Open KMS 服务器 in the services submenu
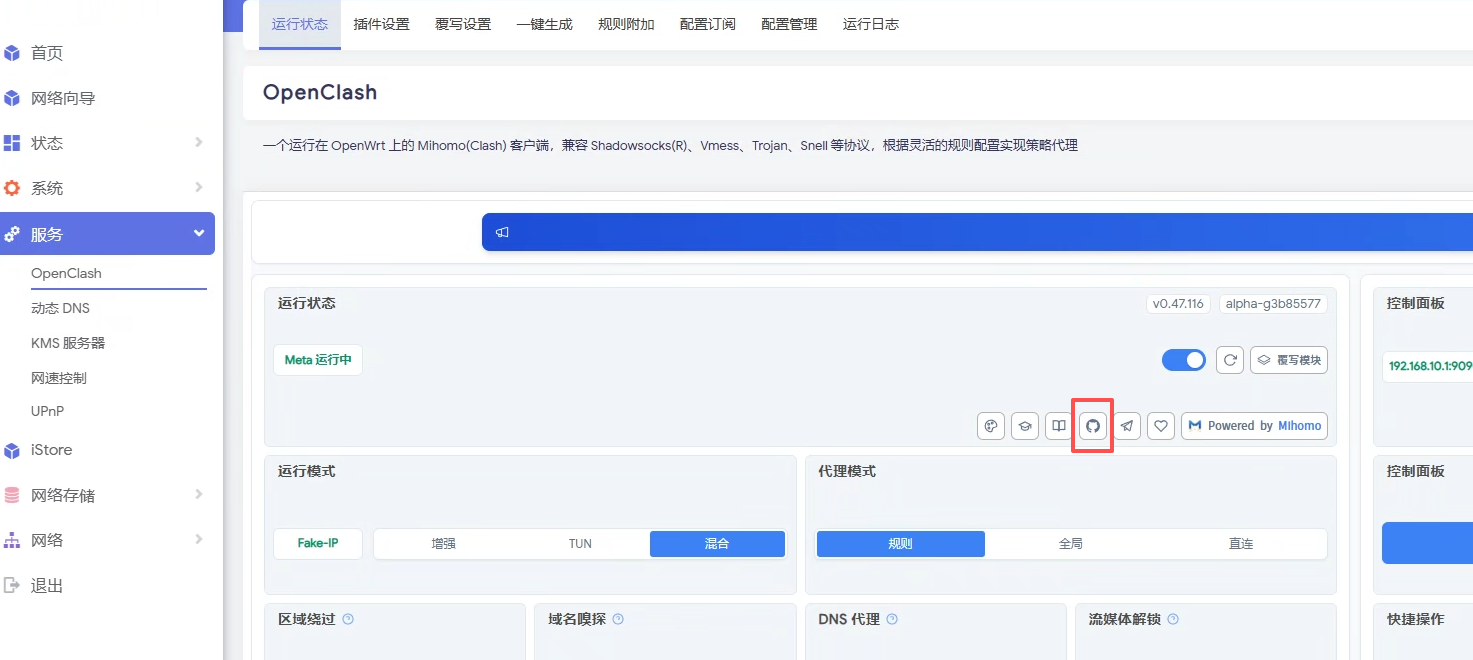1473x660 pixels. (68, 343)
